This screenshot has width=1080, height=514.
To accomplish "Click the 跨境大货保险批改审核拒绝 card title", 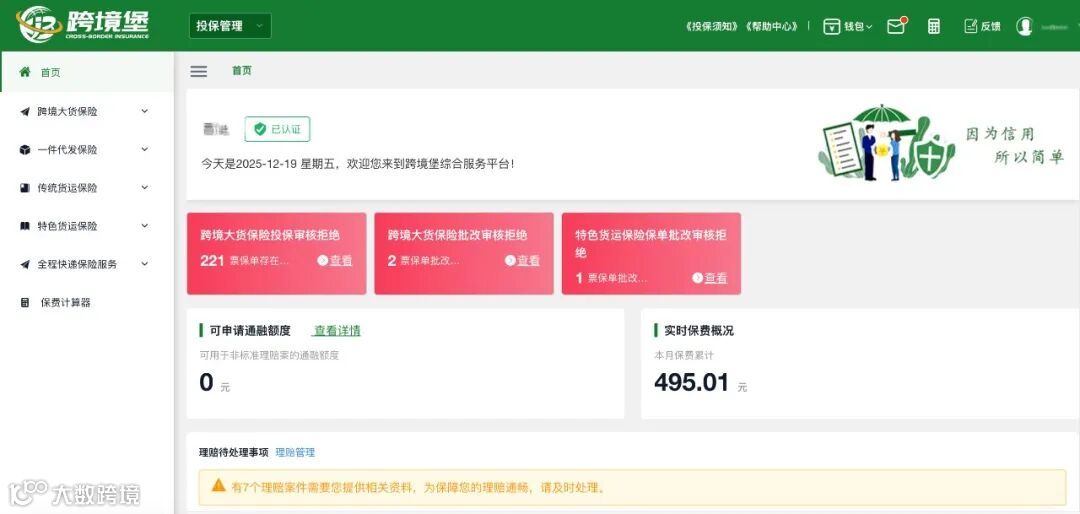I will coord(457,235).
